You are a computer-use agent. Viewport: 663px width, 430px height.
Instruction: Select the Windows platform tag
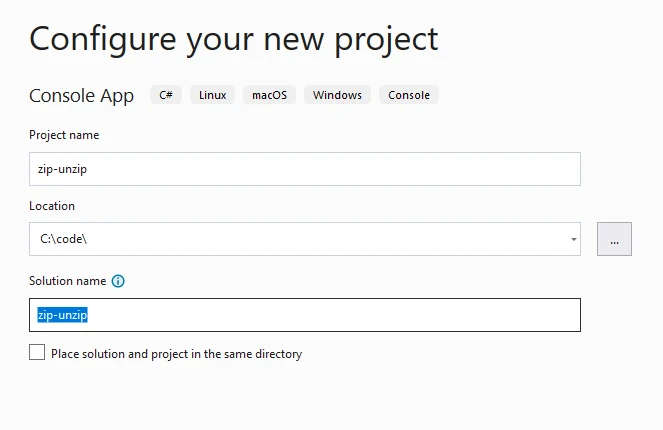pyautogui.click(x=337, y=95)
